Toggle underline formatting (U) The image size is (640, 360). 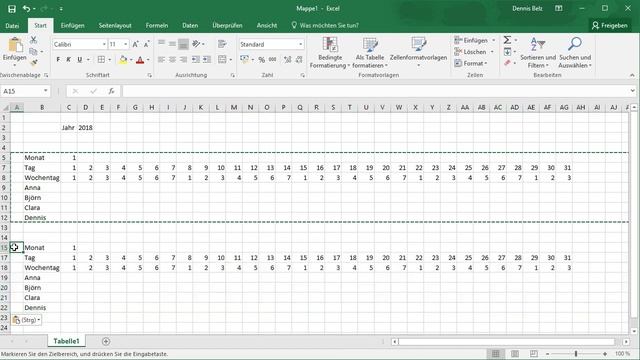tap(80, 60)
